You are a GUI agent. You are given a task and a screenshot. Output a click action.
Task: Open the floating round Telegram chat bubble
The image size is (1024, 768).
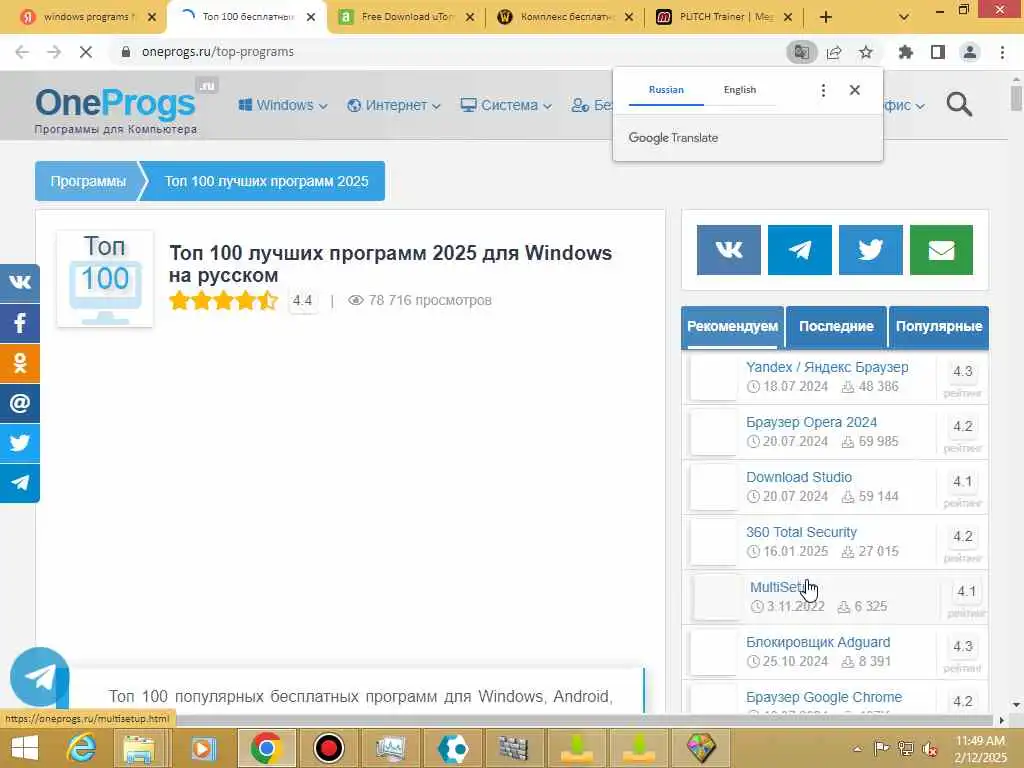point(40,677)
